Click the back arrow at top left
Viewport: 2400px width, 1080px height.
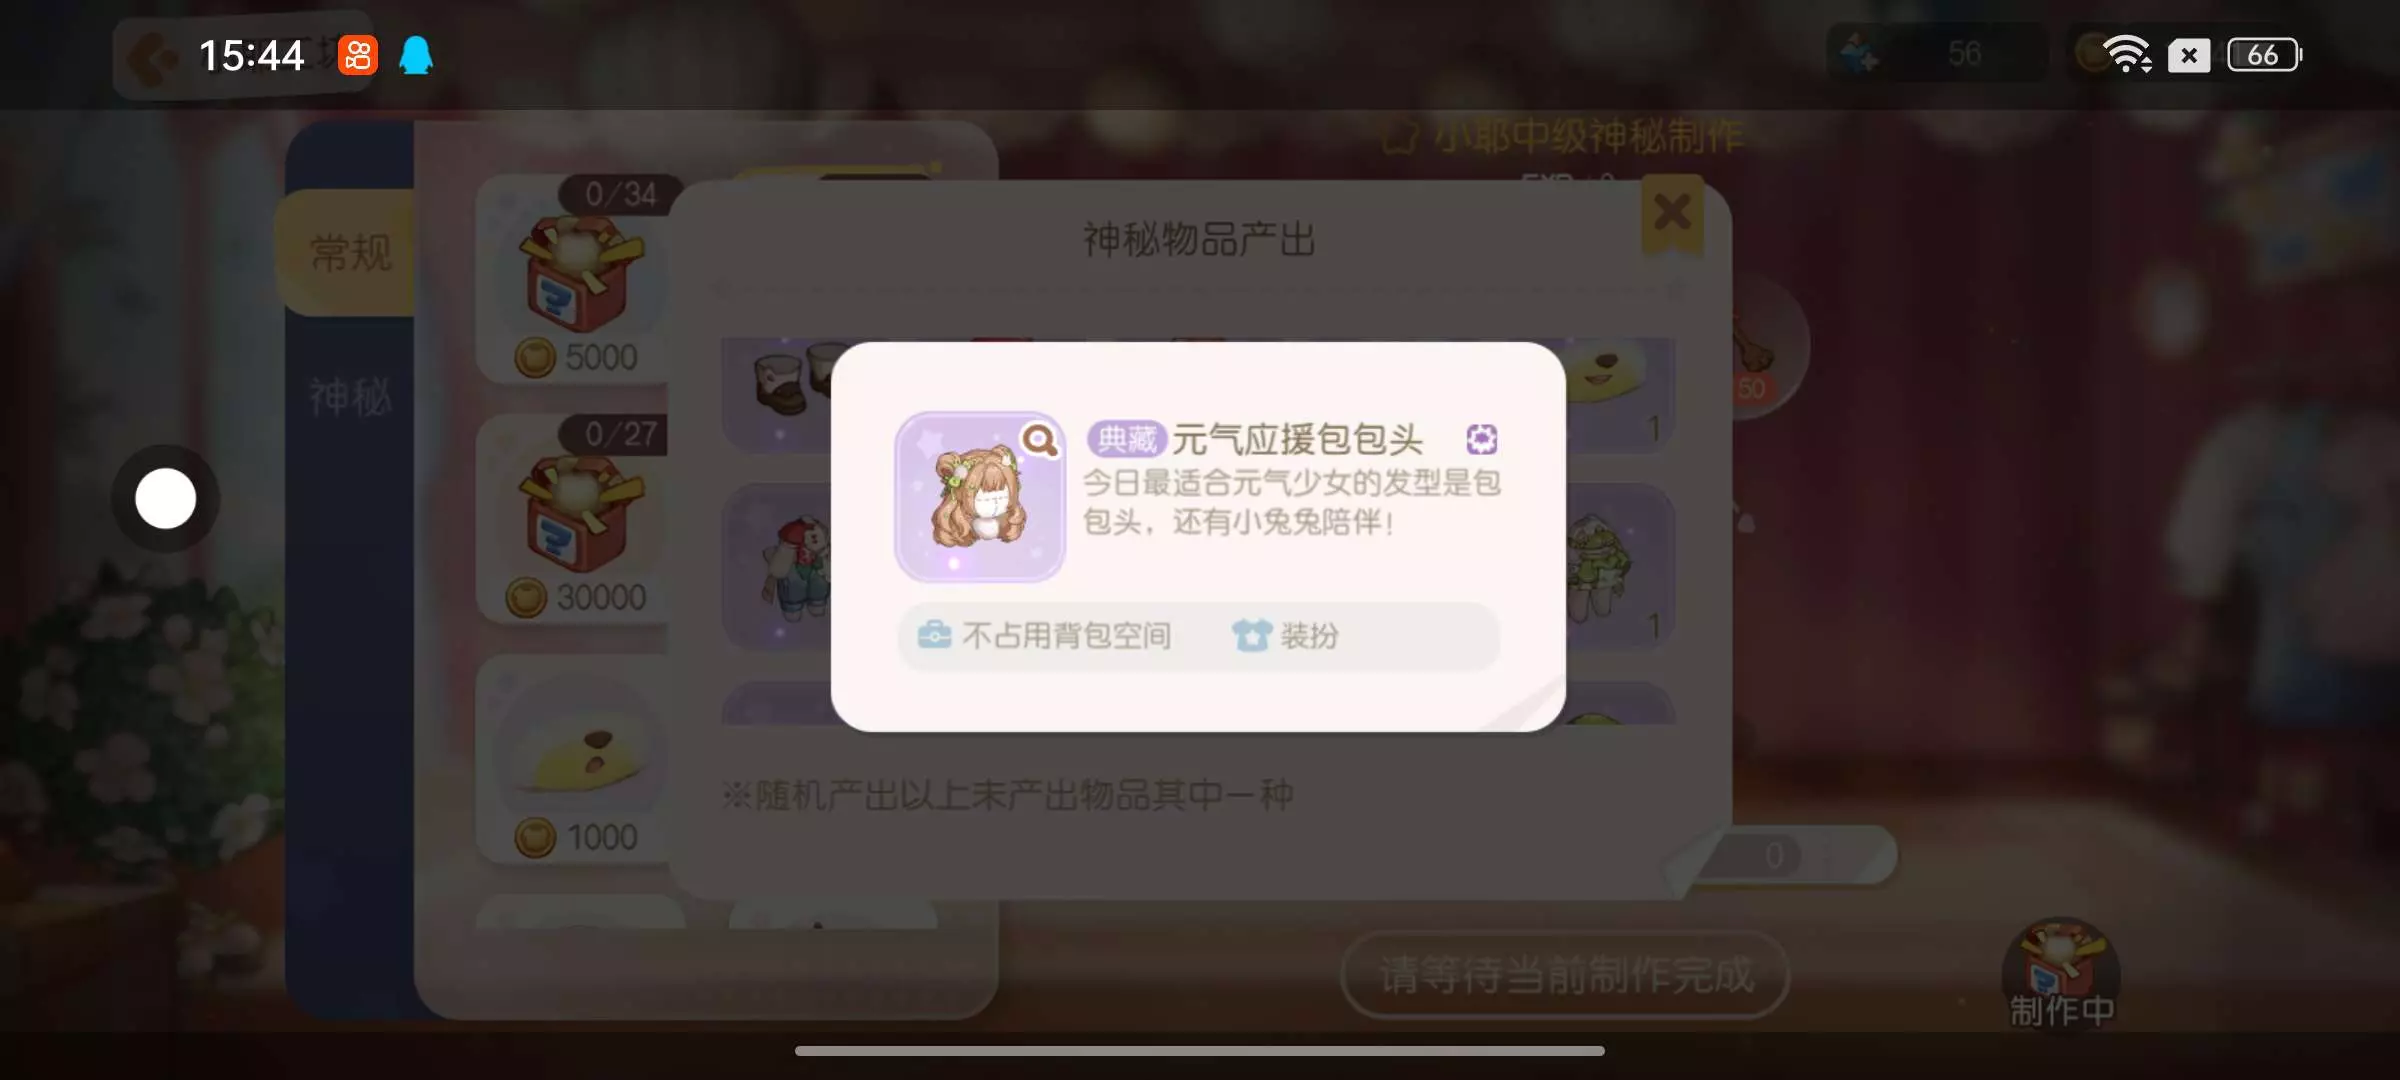tap(152, 57)
